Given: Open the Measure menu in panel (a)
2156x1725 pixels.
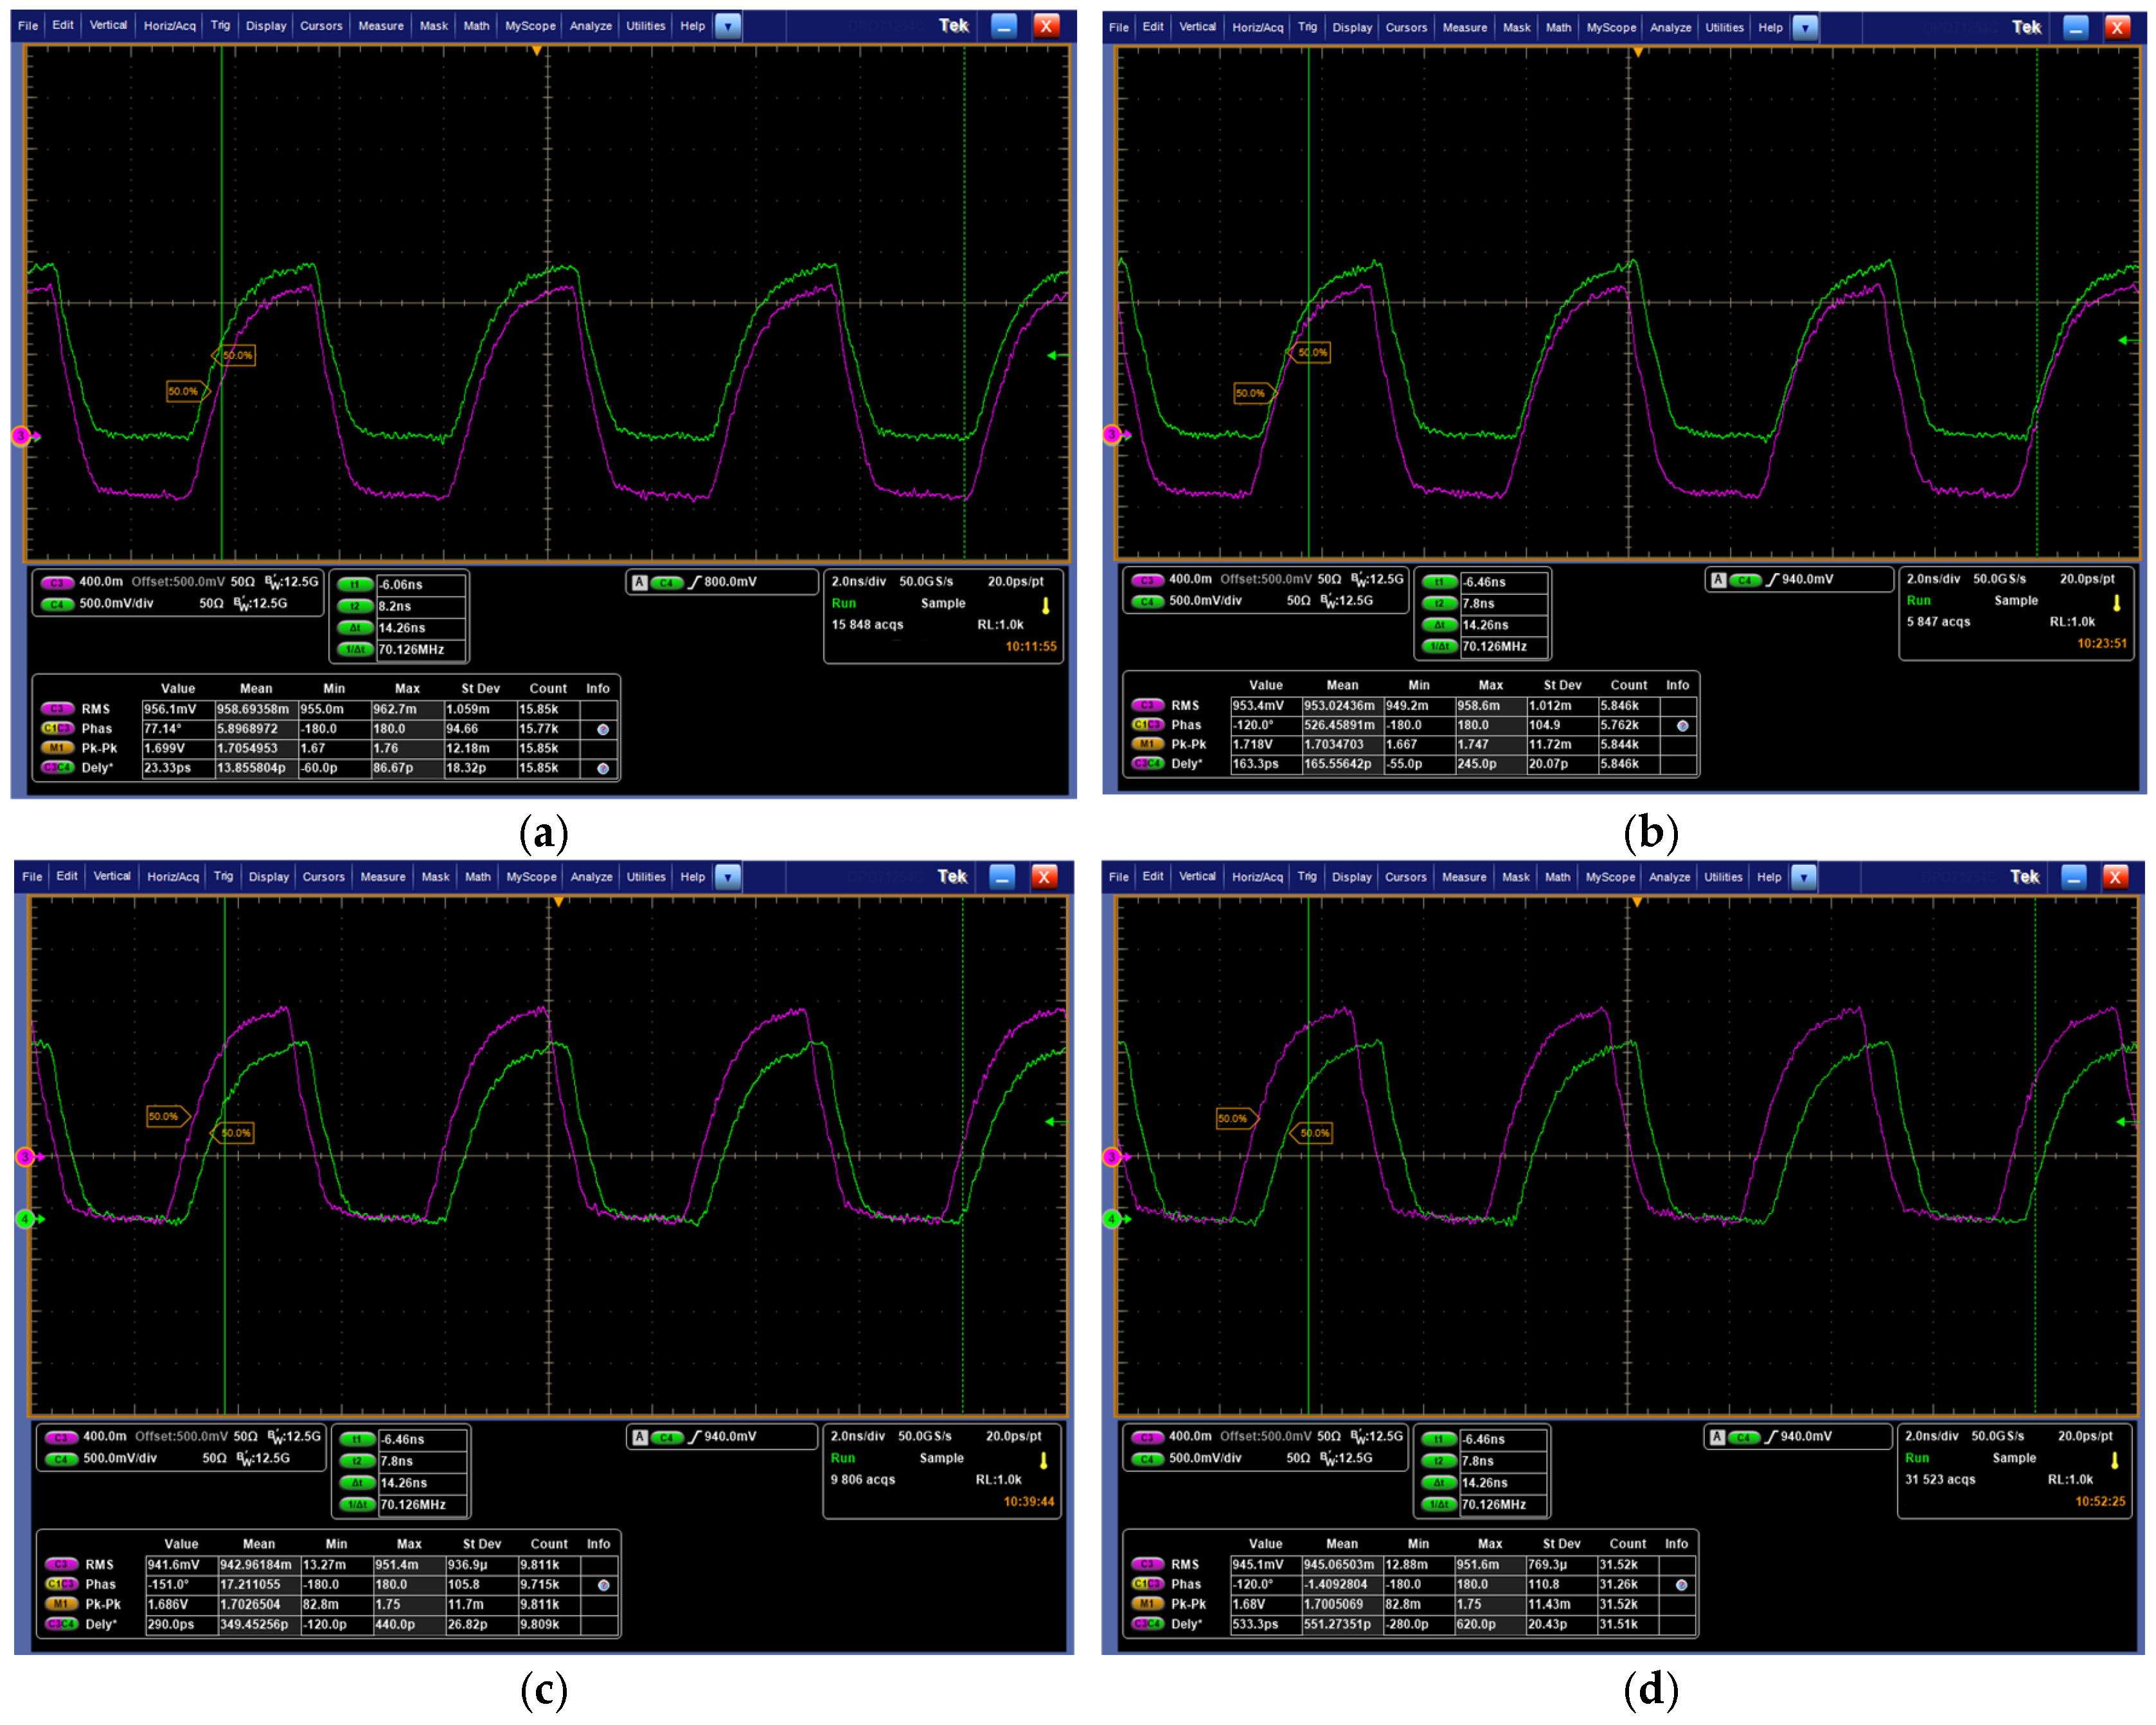Looking at the screenshot, I should pos(381,26).
